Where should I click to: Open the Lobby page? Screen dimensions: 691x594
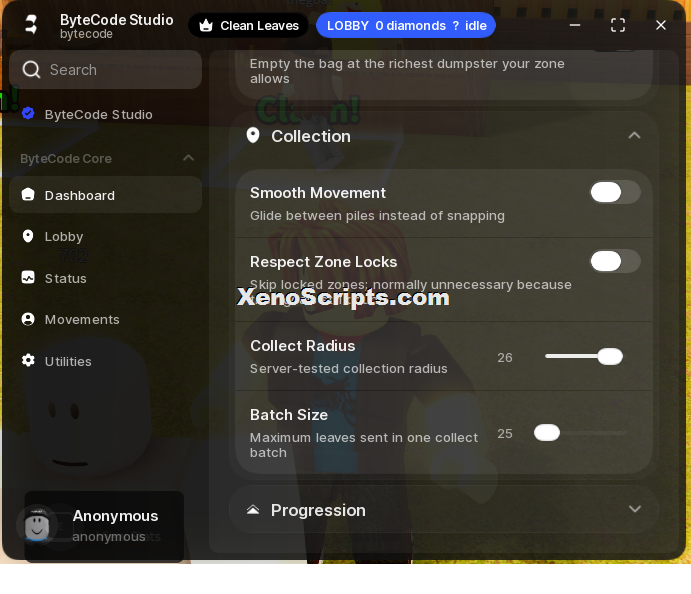[105, 237]
